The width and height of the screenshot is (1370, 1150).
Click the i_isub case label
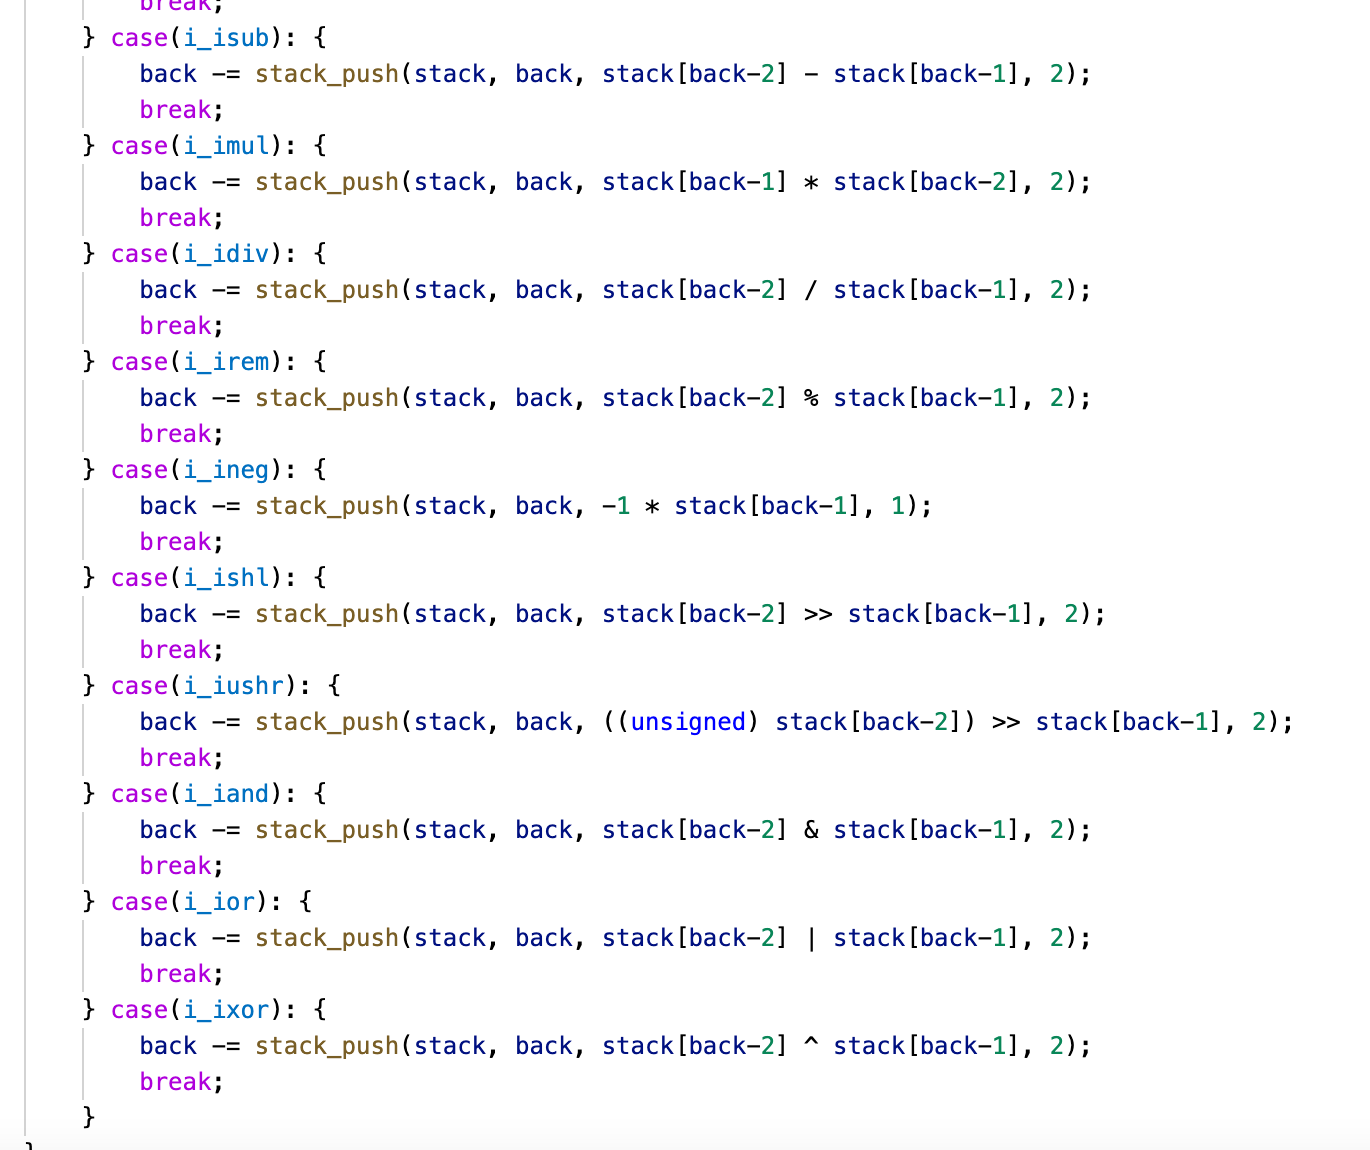click(226, 38)
